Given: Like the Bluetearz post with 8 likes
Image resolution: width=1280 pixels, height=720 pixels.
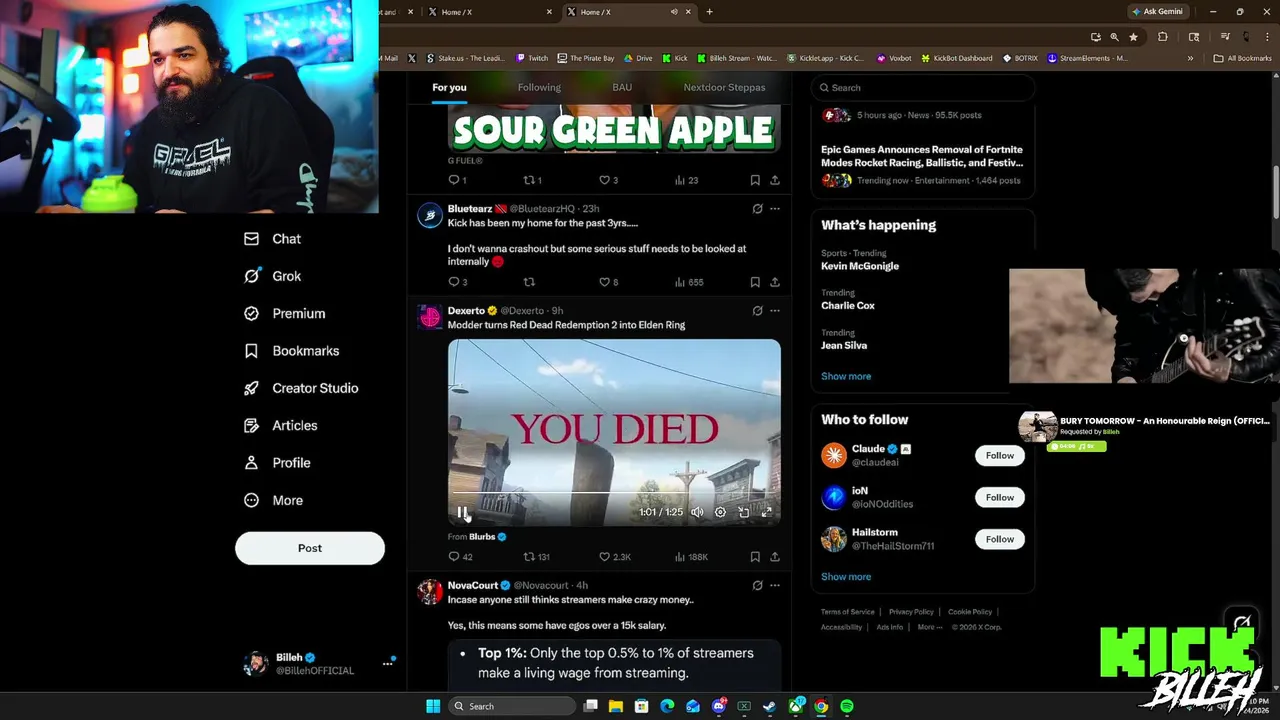Looking at the screenshot, I should tap(608, 282).
